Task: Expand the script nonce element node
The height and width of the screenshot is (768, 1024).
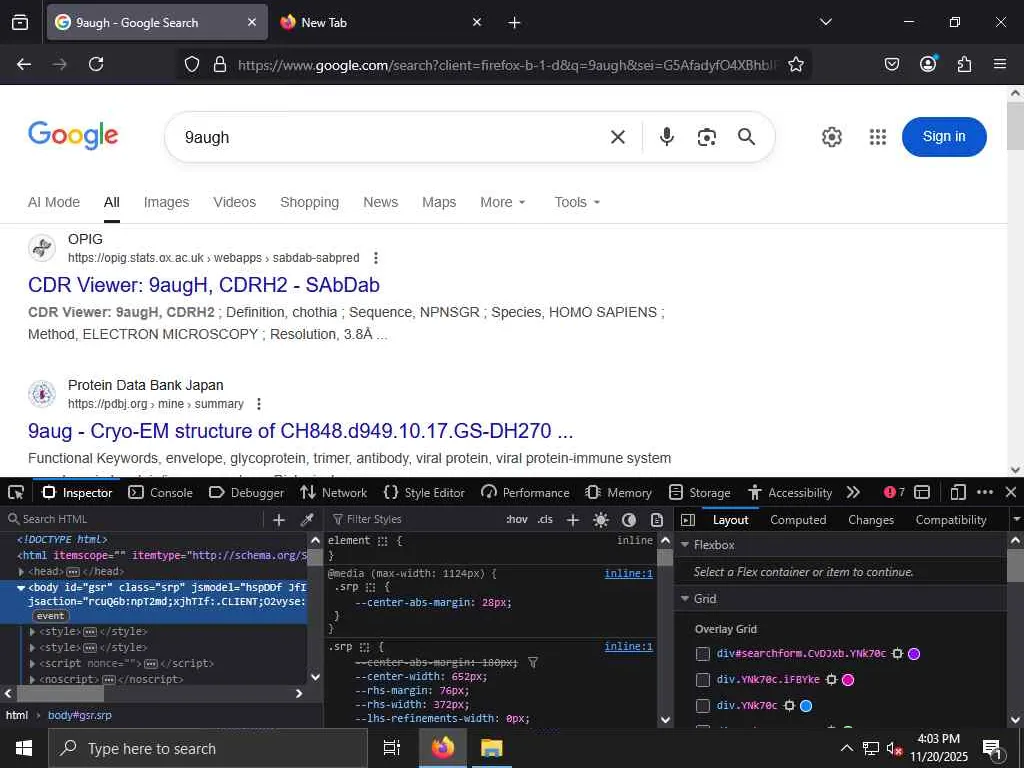Action: pyautogui.click(x=33, y=664)
